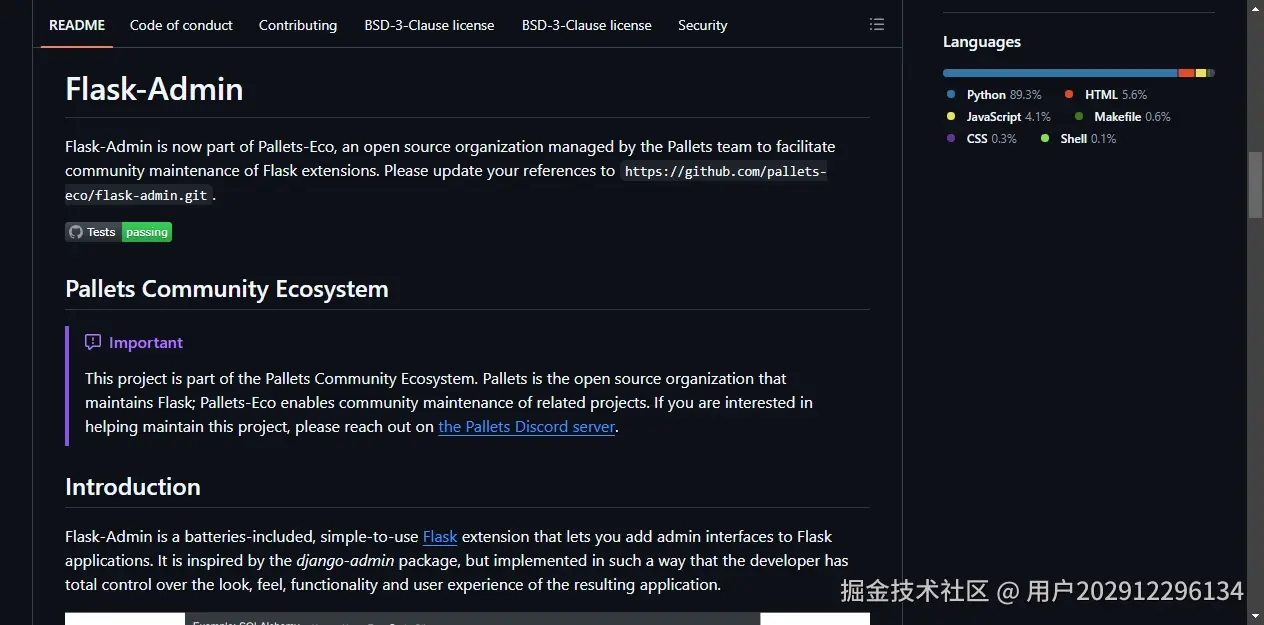Click the JavaScript language color dot
Image resolution: width=1264 pixels, height=625 pixels.
pyautogui.click(x=951, y=117)
